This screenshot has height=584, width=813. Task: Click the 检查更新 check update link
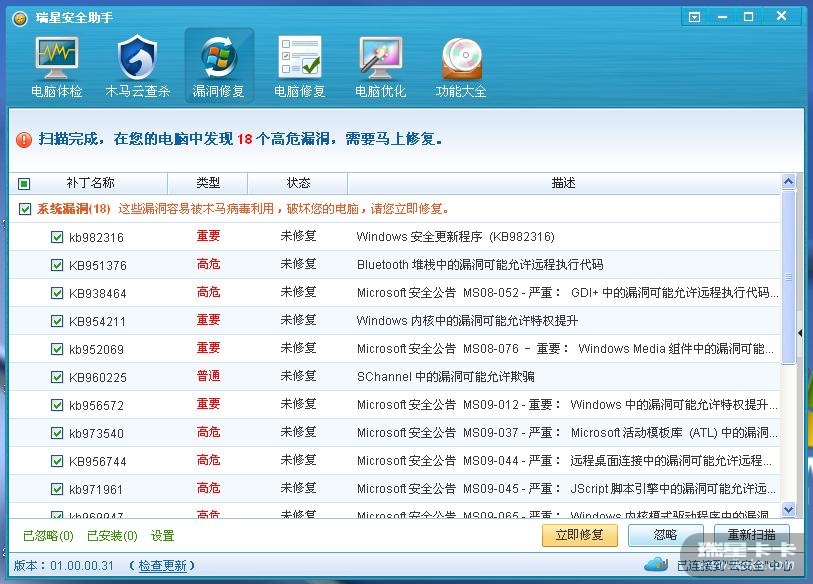click(162, 566)
